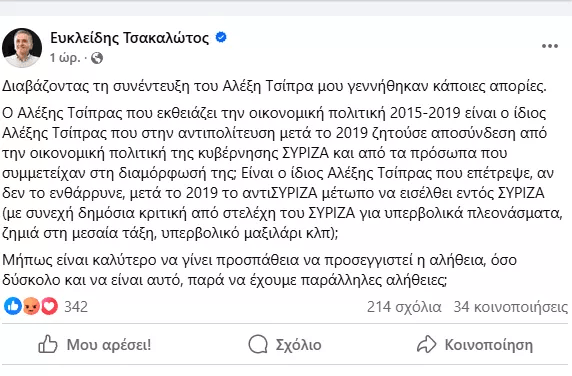Select the Σχόλιο comment button
The image size is (572, 376).
[285, 345]
